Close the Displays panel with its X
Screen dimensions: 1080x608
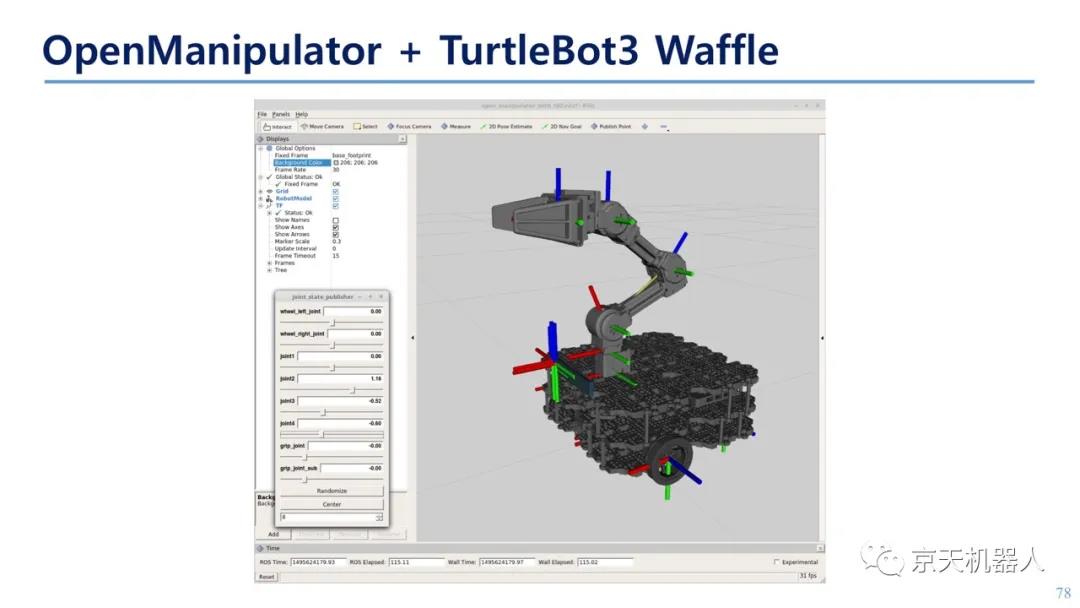coord(402,139)
